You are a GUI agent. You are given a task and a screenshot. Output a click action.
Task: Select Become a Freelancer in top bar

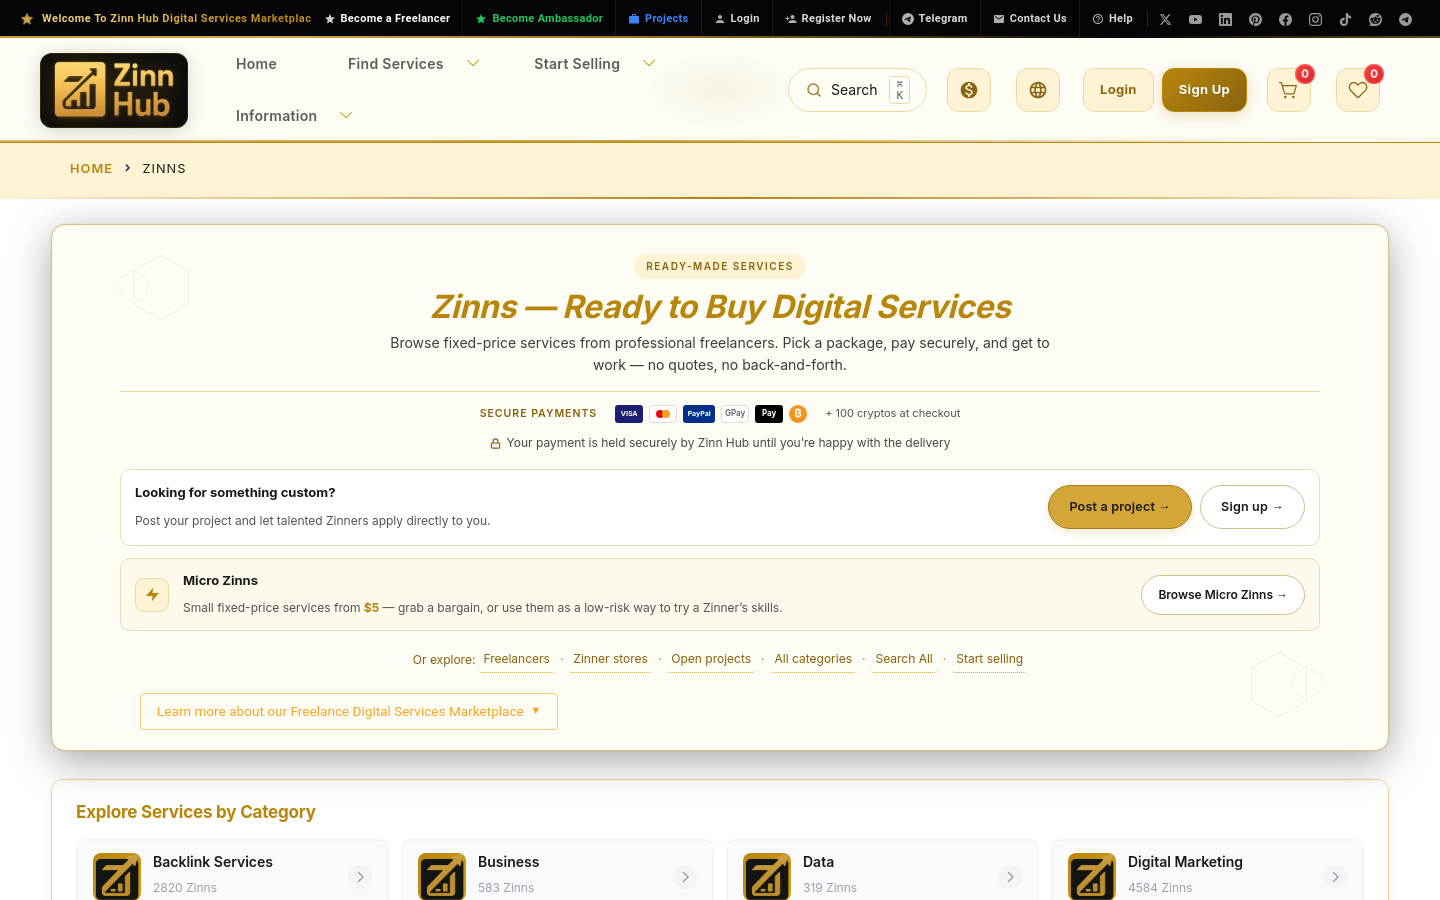[387, 18]
